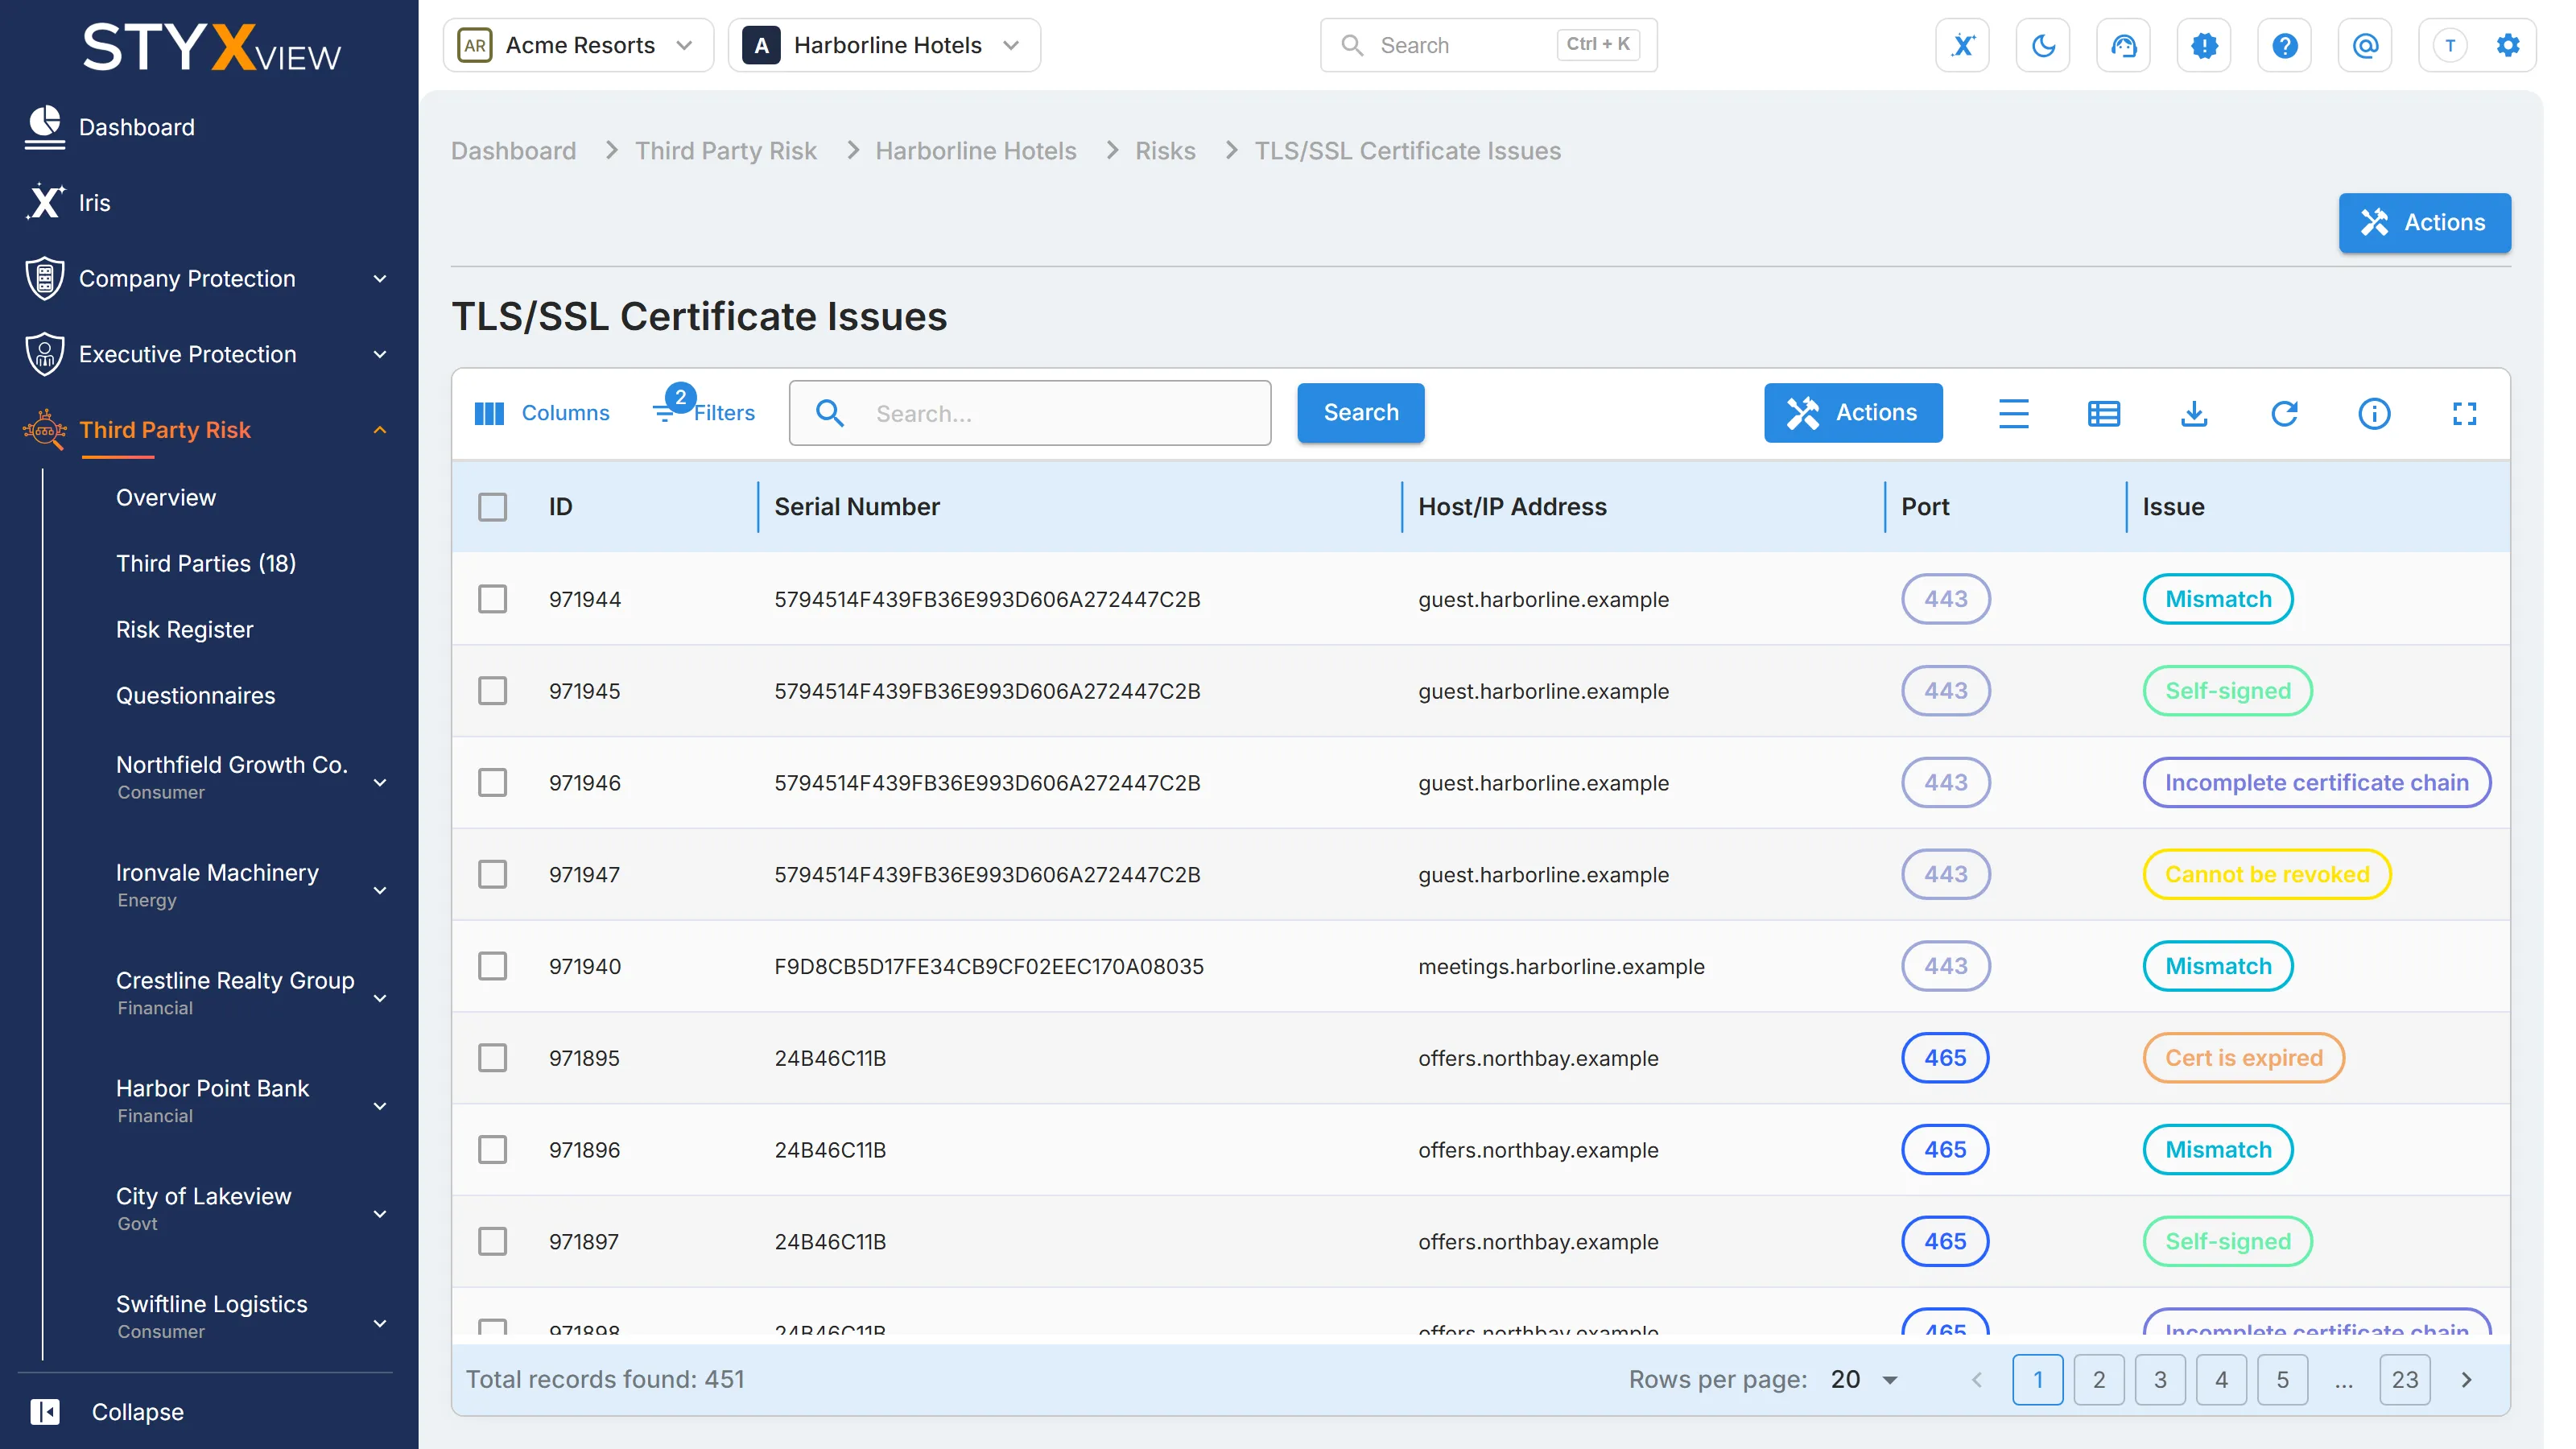Collapse the Third Party Risk section
Viewport: 2576px width, 1449px height.
click(379, 430)
